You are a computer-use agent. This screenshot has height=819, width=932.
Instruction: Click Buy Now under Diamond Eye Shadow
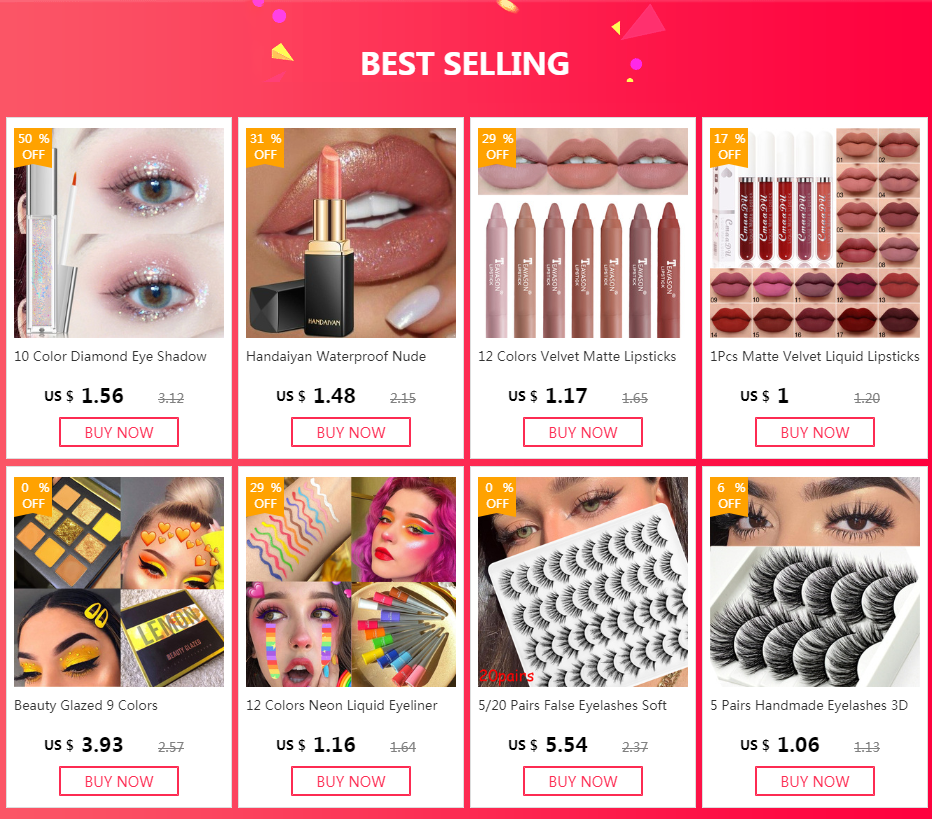(x=119, y=432)
